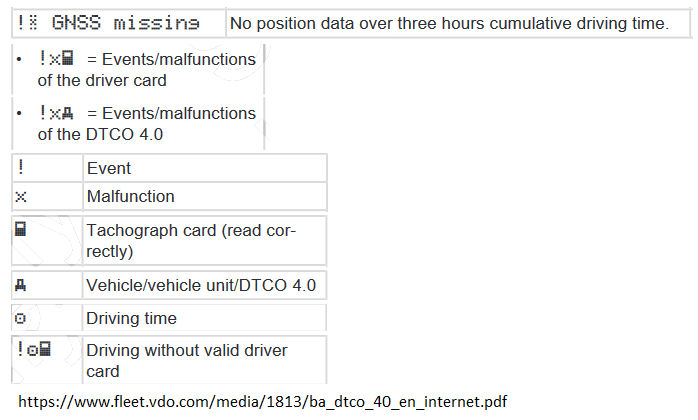Click the Tachograph card read correctly text
This screenshot has width=698, height=420.
click(x=191, y=241)
